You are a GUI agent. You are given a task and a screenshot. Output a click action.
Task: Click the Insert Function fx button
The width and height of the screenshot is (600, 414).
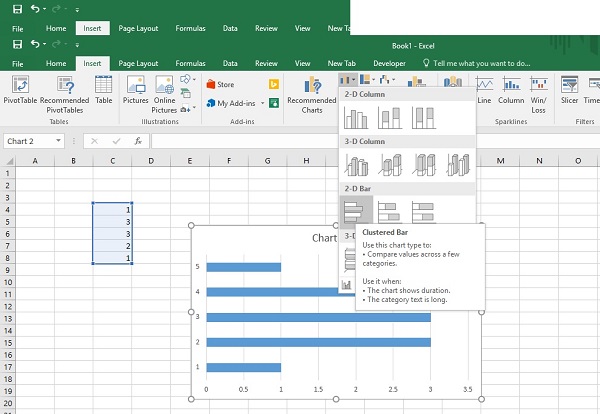(138, 141)
